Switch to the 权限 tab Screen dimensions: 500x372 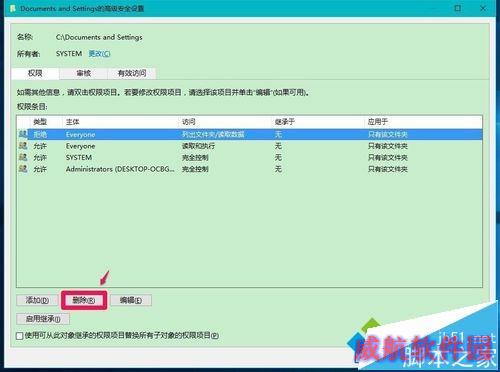coord(35,73)
